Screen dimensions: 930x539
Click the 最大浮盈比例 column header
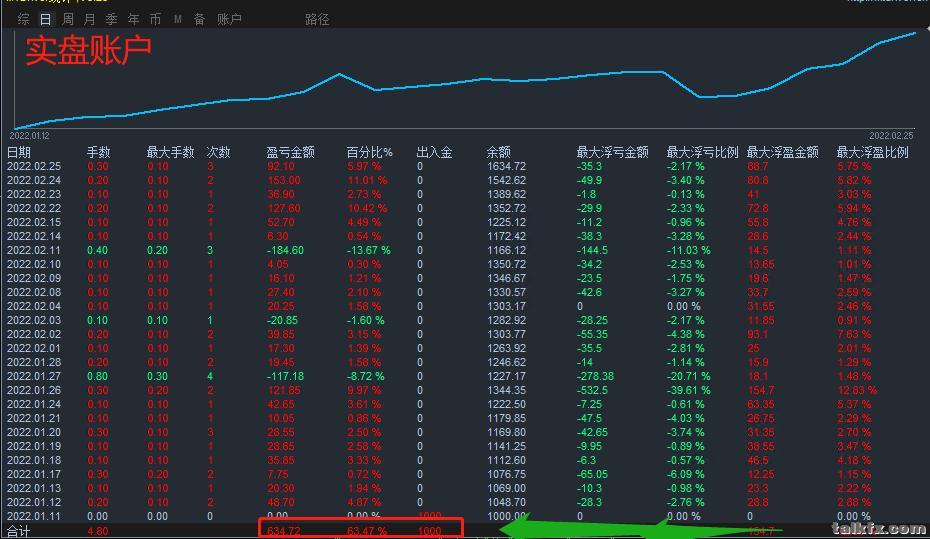pyautogui.click(x=872, y=152)
